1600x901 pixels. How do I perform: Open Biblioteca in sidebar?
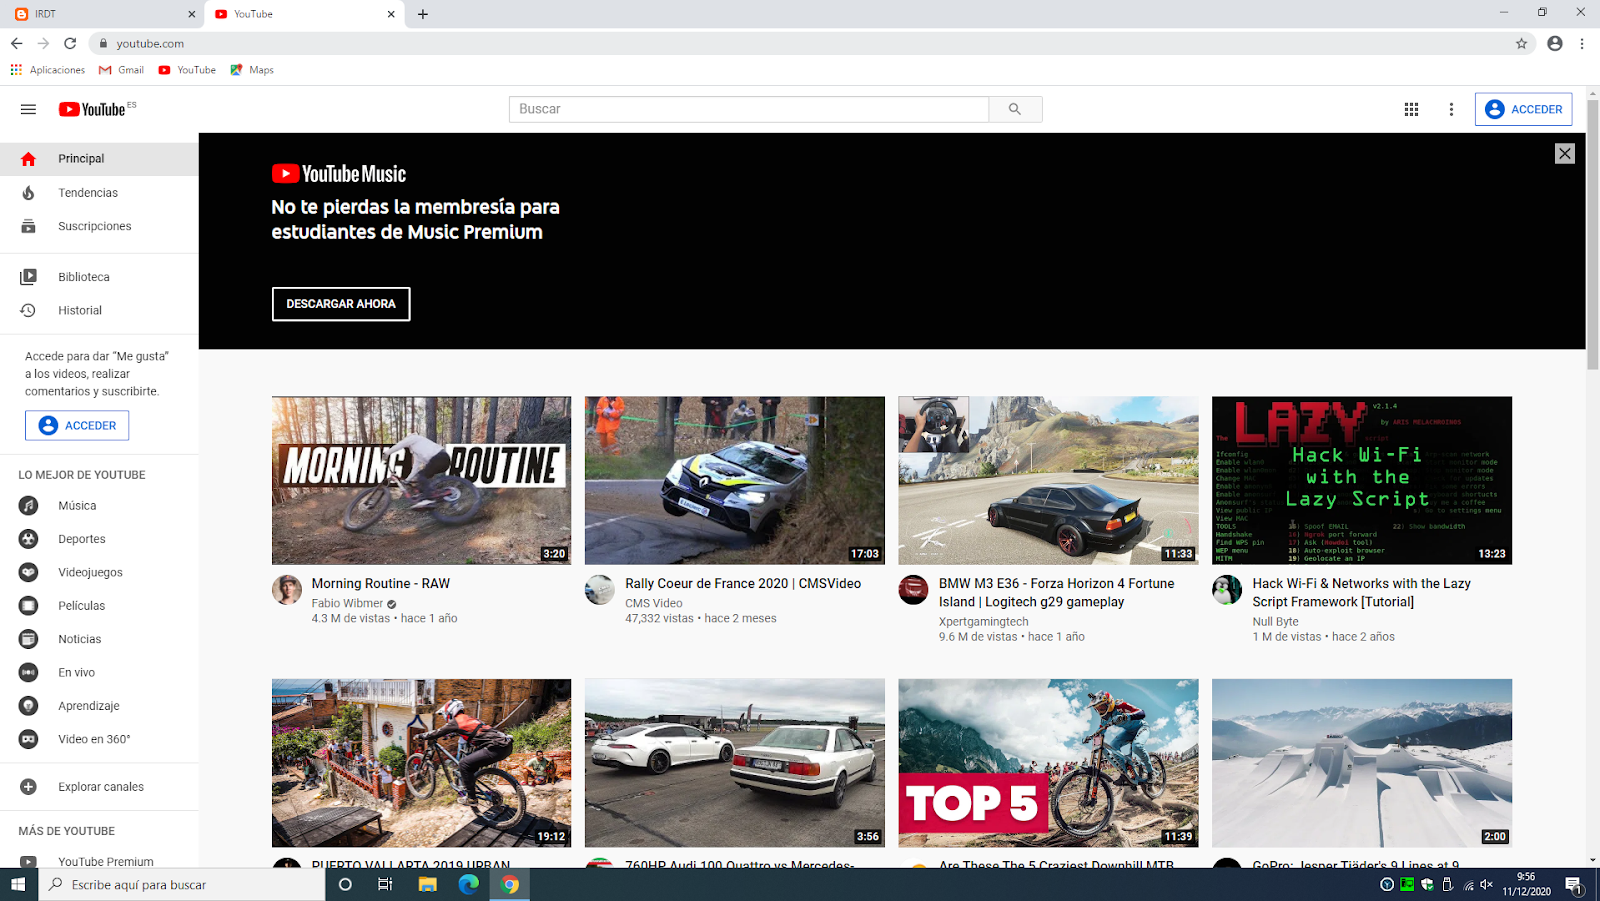pos(99,277)
